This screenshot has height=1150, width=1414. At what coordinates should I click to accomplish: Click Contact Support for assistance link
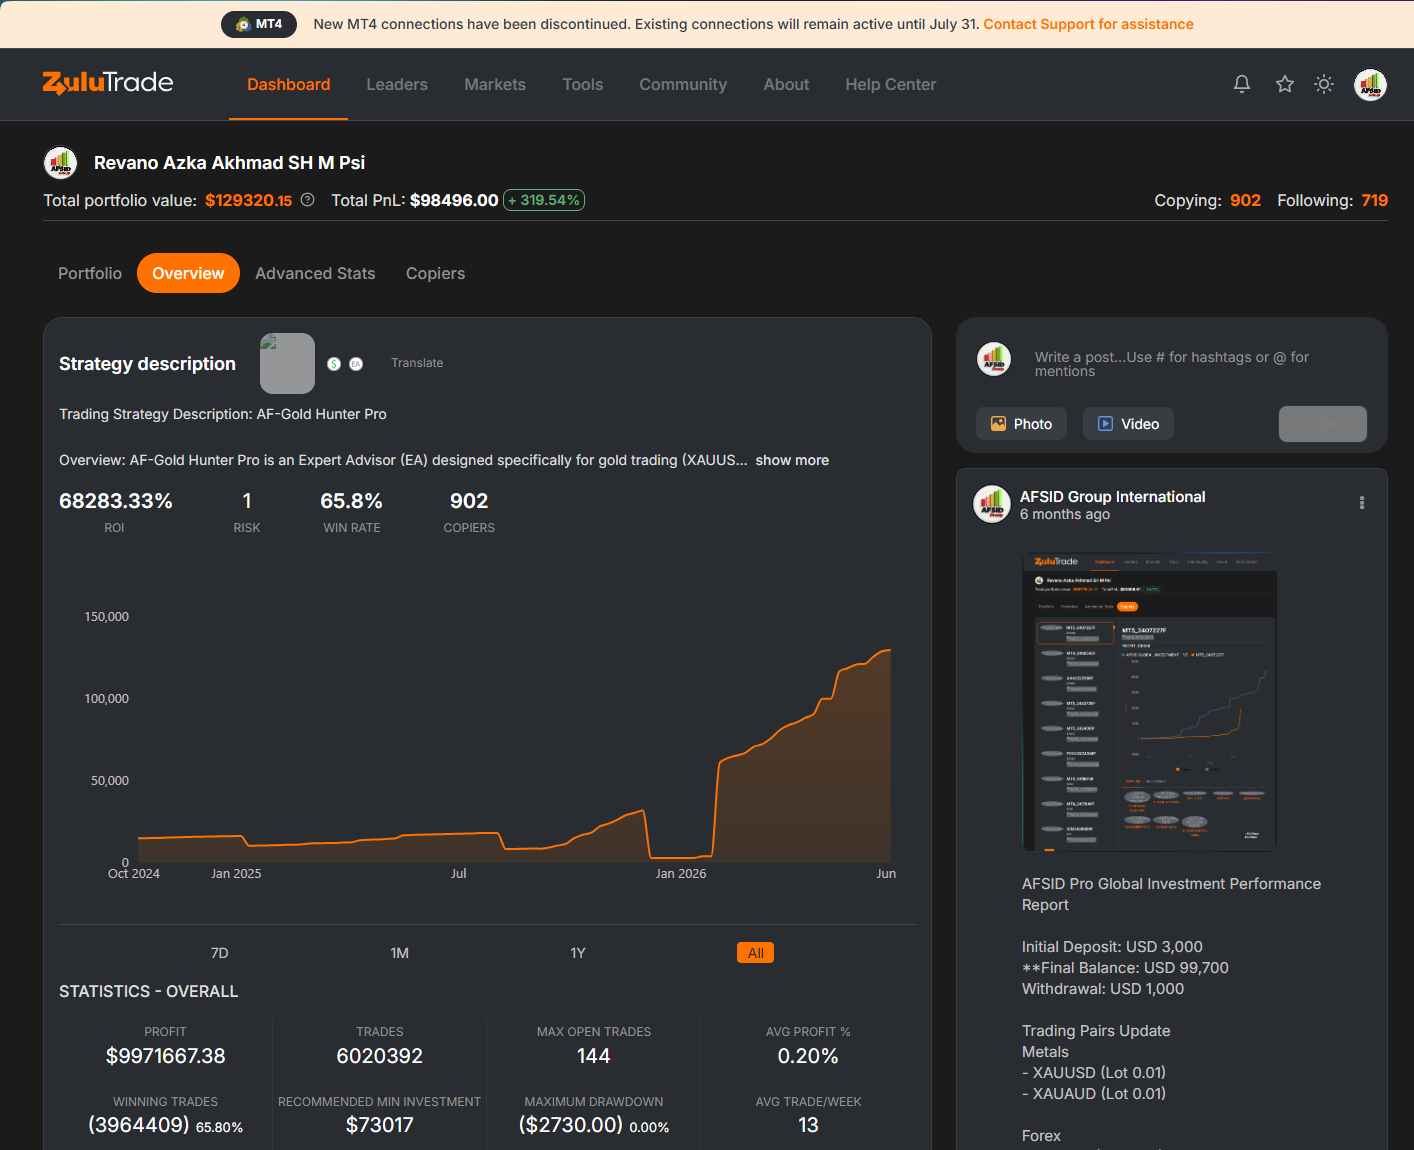tap(1088, 24)
